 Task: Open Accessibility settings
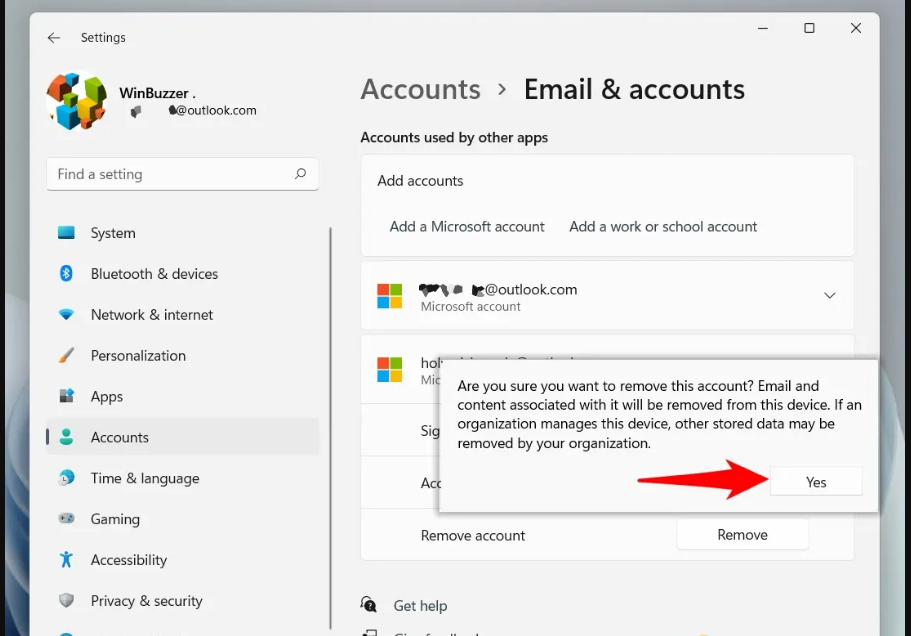click(182, 560)
